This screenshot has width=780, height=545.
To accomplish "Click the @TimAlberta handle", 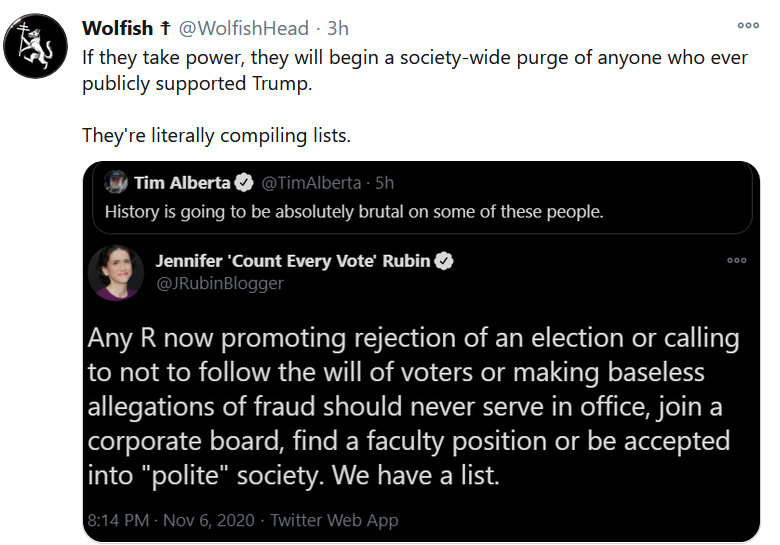I will pyautogui.click(x=311, y=183).
